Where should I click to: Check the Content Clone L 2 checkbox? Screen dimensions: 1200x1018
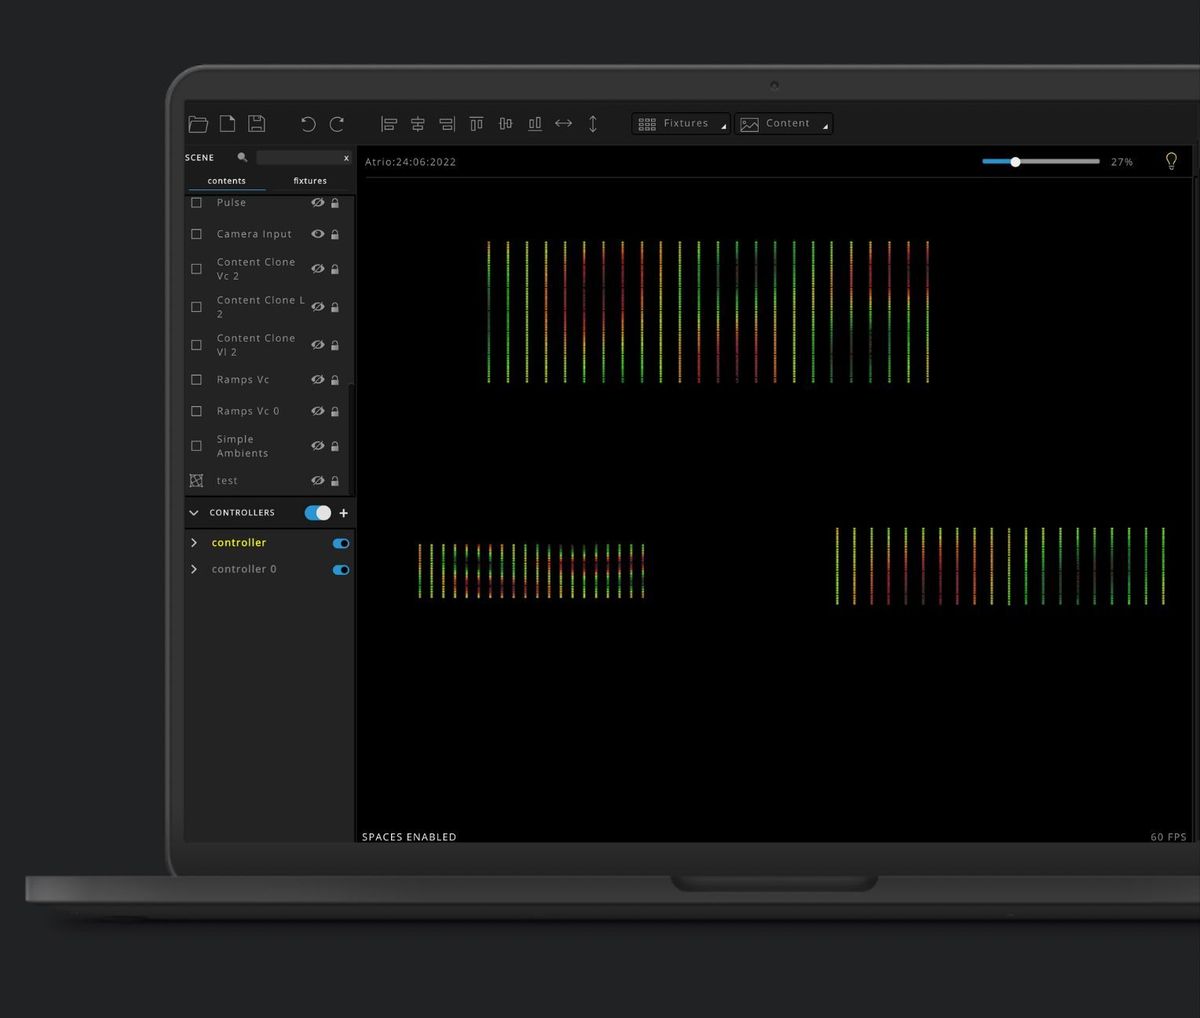pyautogui.click(x=196, y=307)
